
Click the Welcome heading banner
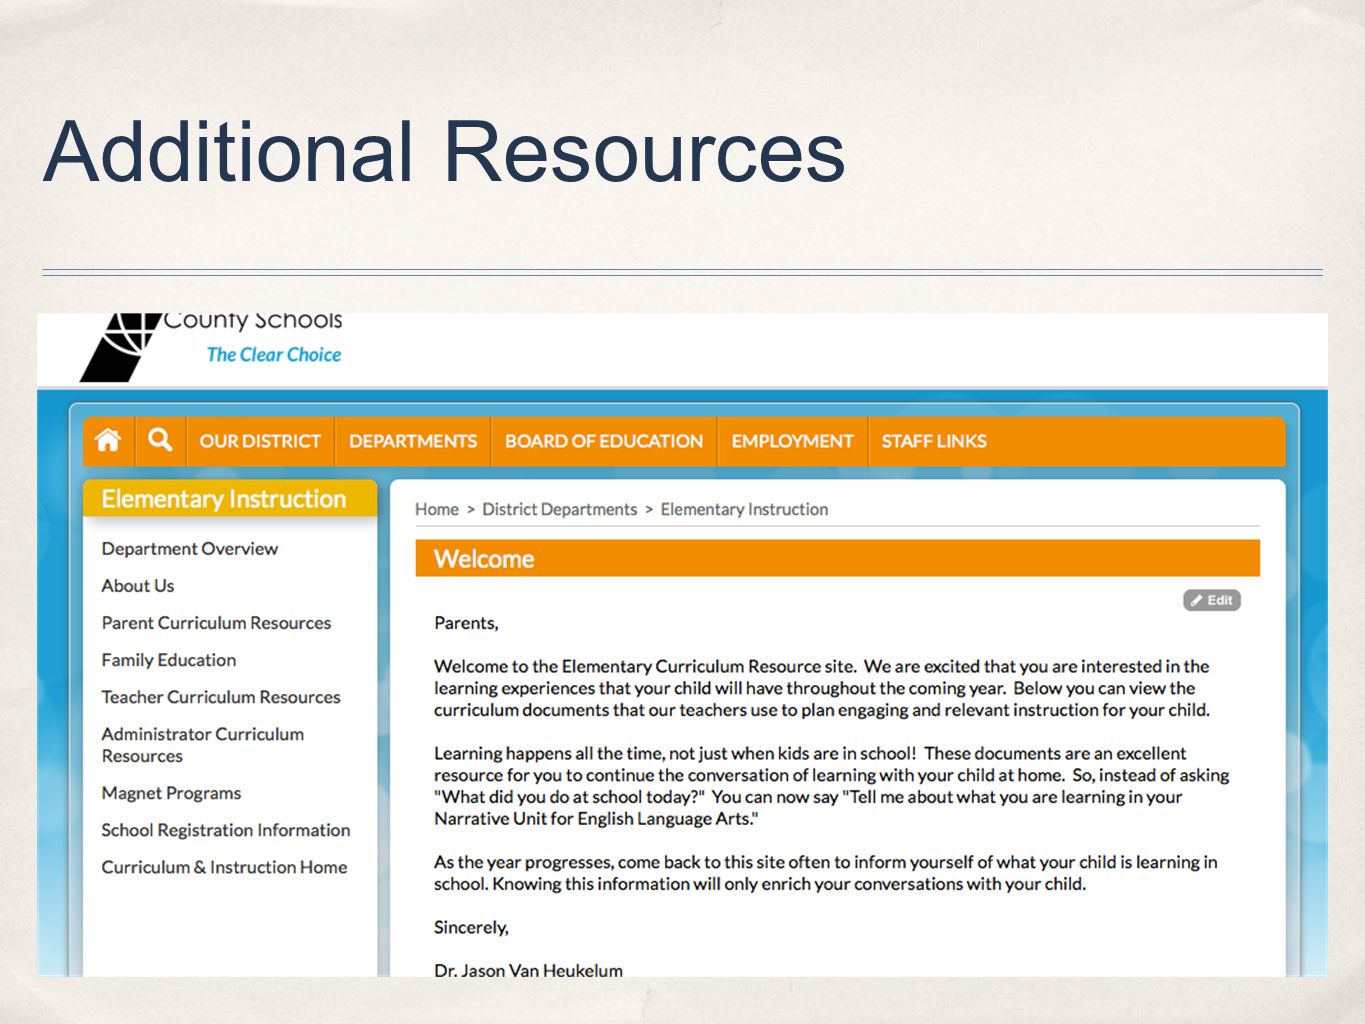pyautogui.click(x=837, y=558)
